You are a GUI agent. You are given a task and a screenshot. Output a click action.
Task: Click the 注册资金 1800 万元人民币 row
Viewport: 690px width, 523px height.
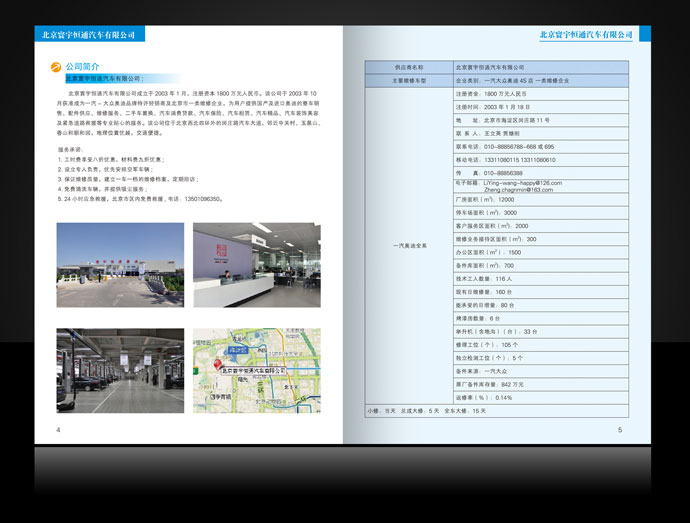click(541, 94)
